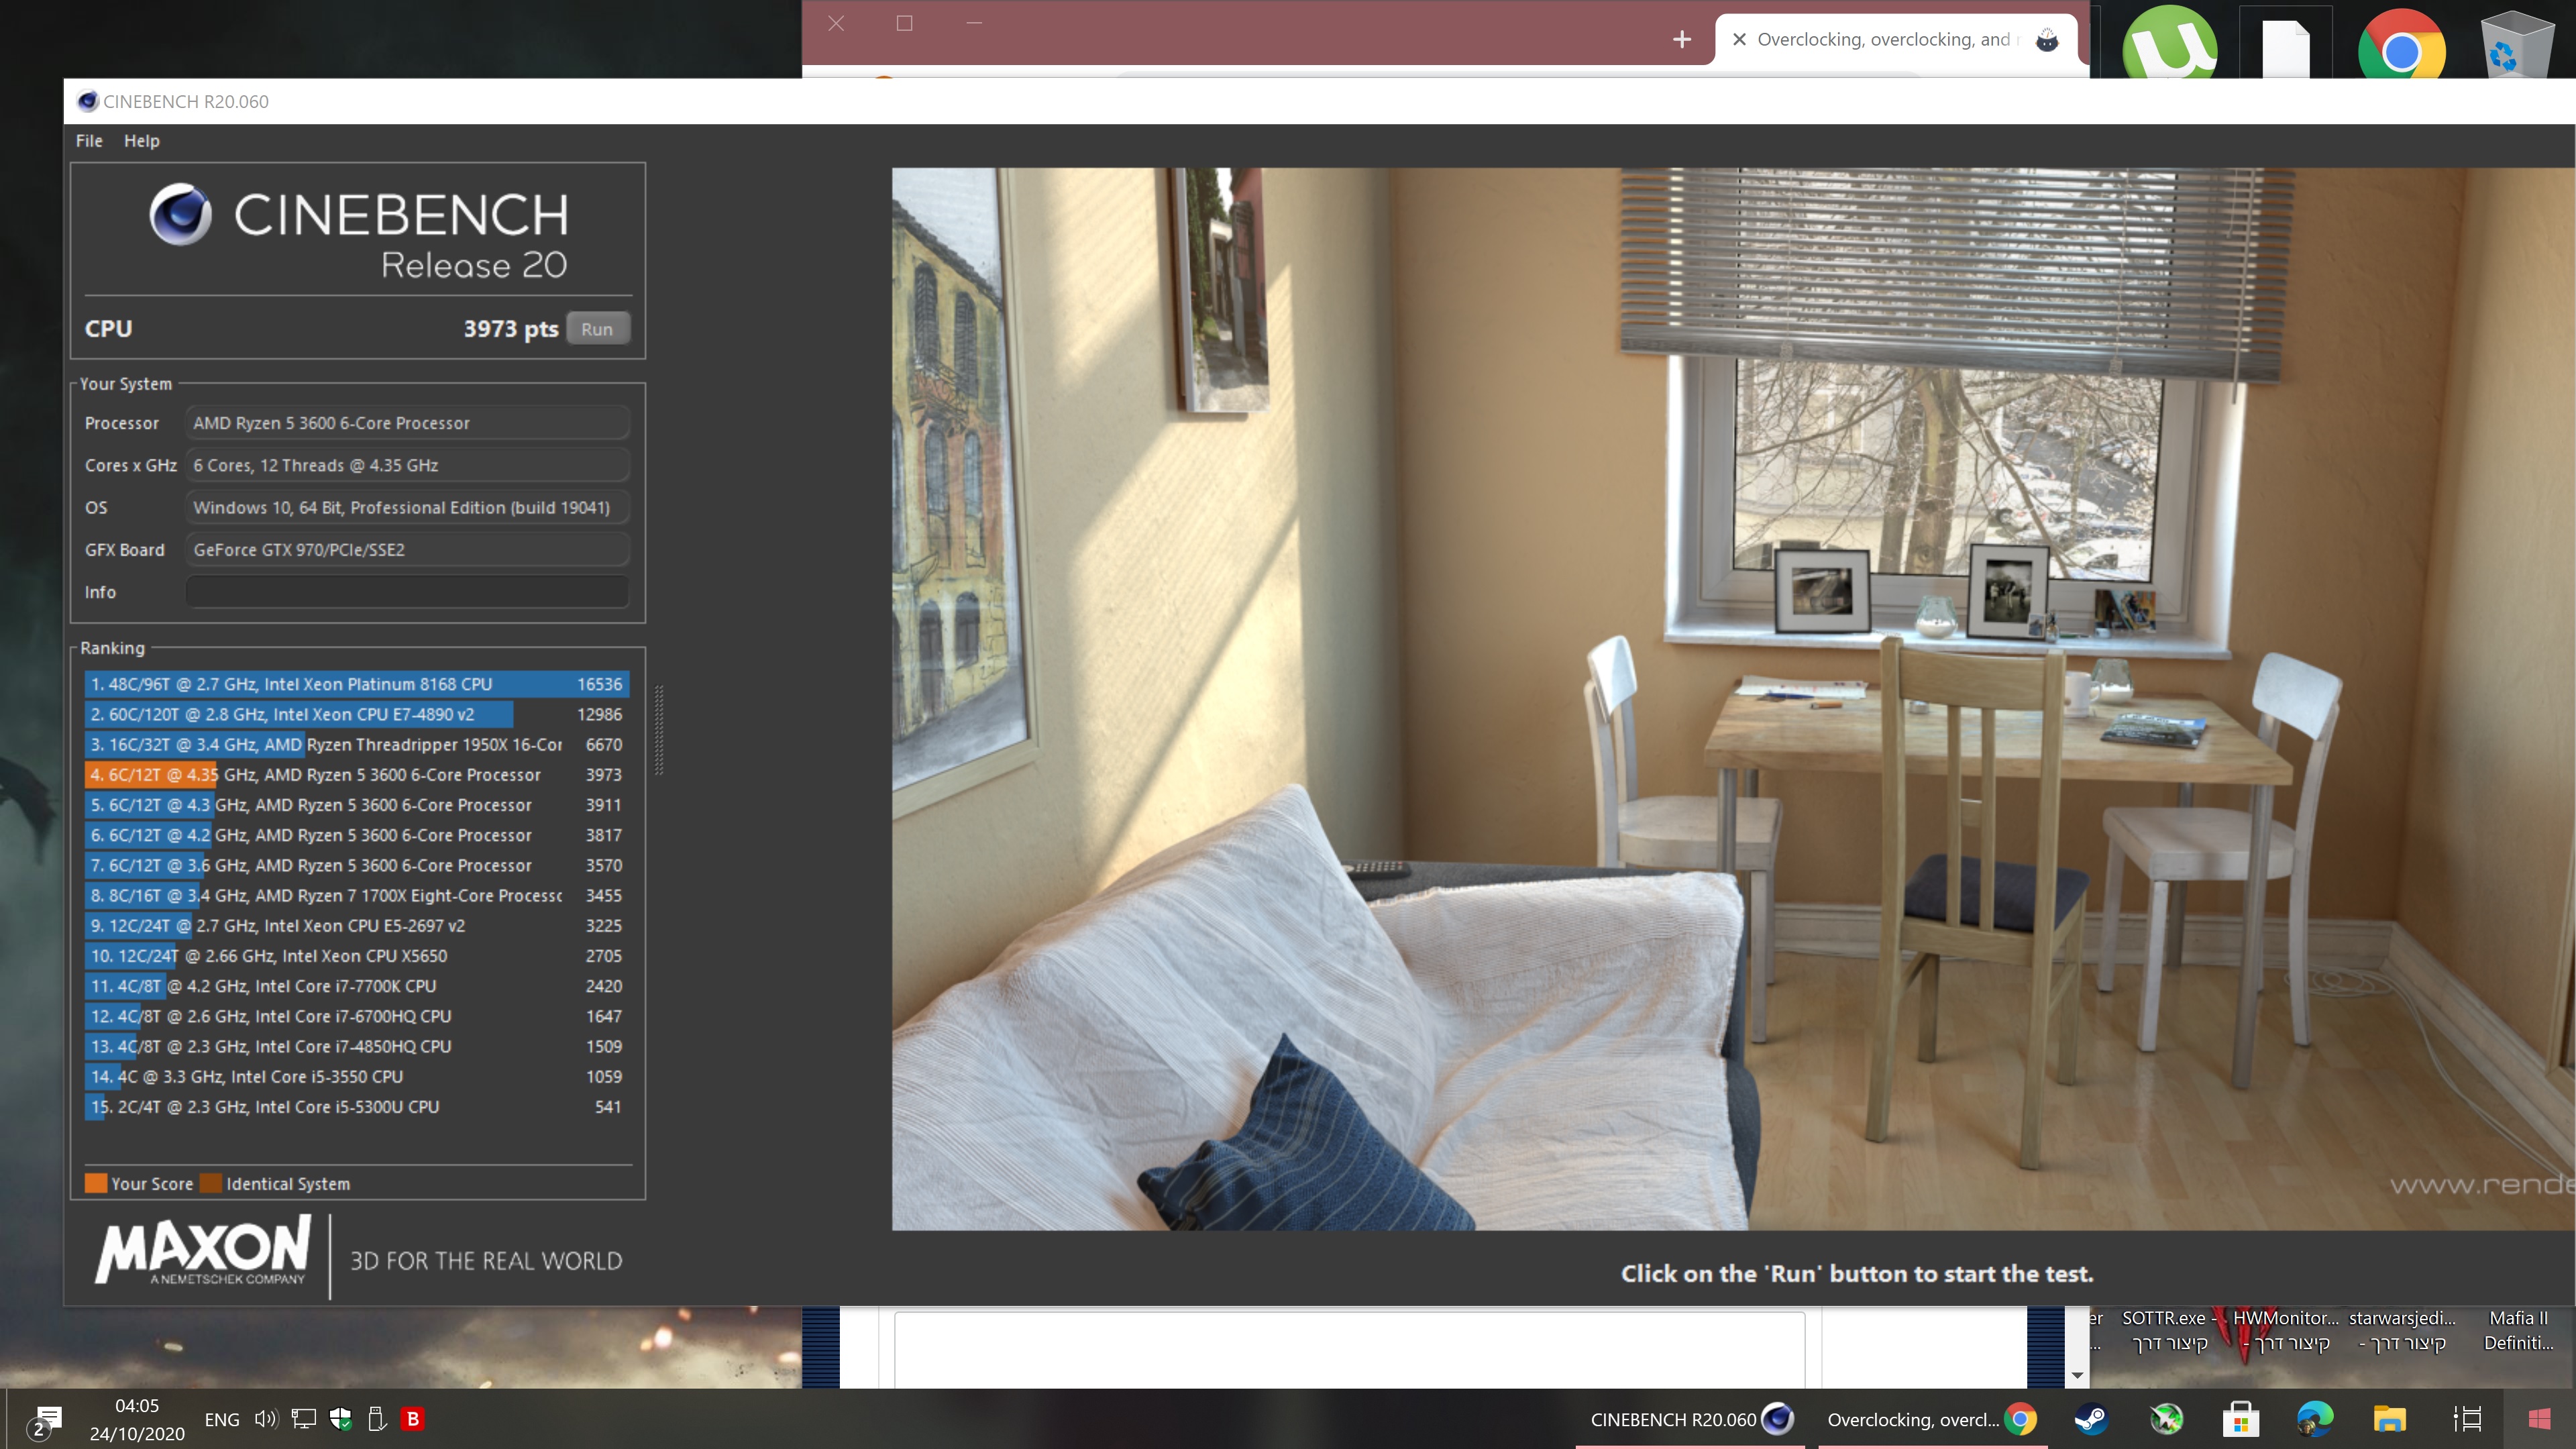Select ranking row 3 Ryzen Threadripper 1950X
The height and width of the screenshot is (1449, 2576).
[357, 744]
